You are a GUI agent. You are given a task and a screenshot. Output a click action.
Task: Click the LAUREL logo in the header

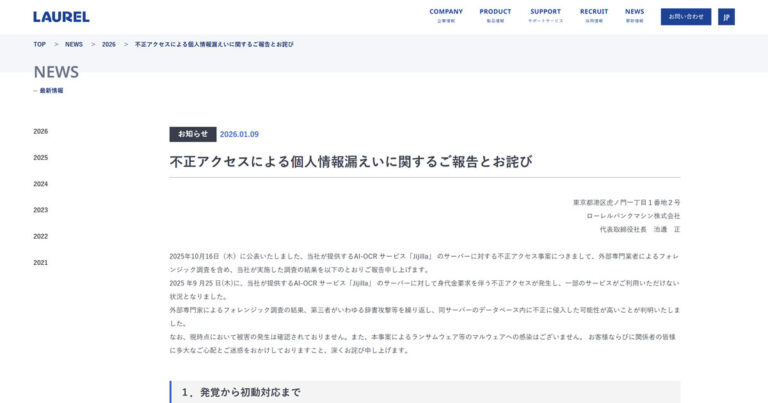click(x=61, y=17)
